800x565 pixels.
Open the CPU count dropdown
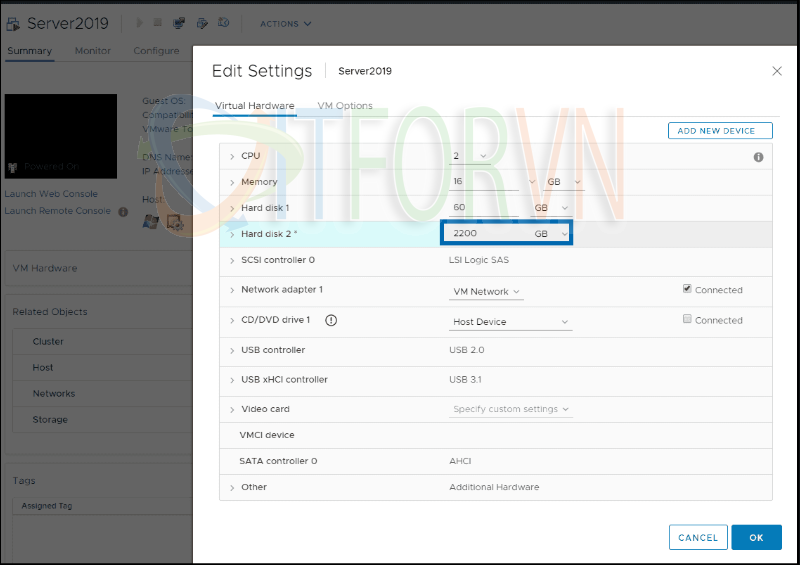point(469,156)
